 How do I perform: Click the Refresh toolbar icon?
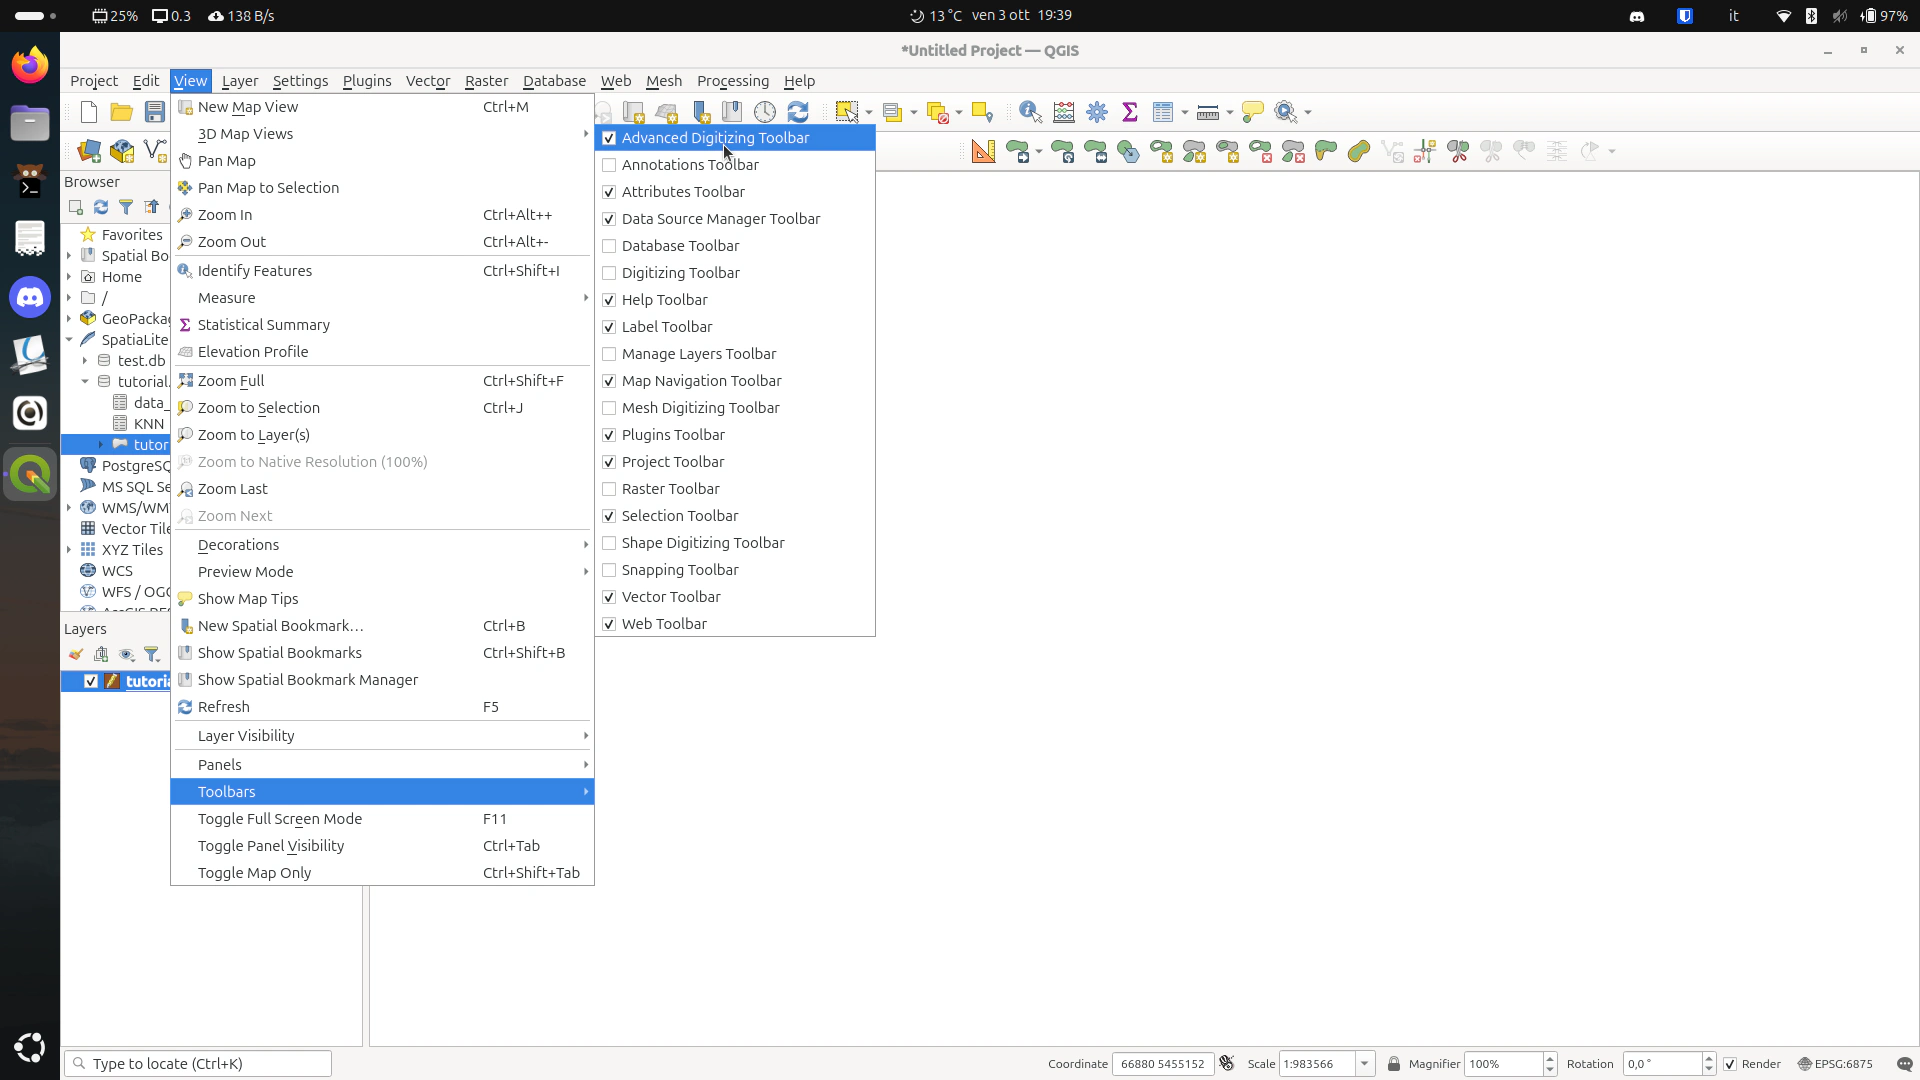coord(798,112)
